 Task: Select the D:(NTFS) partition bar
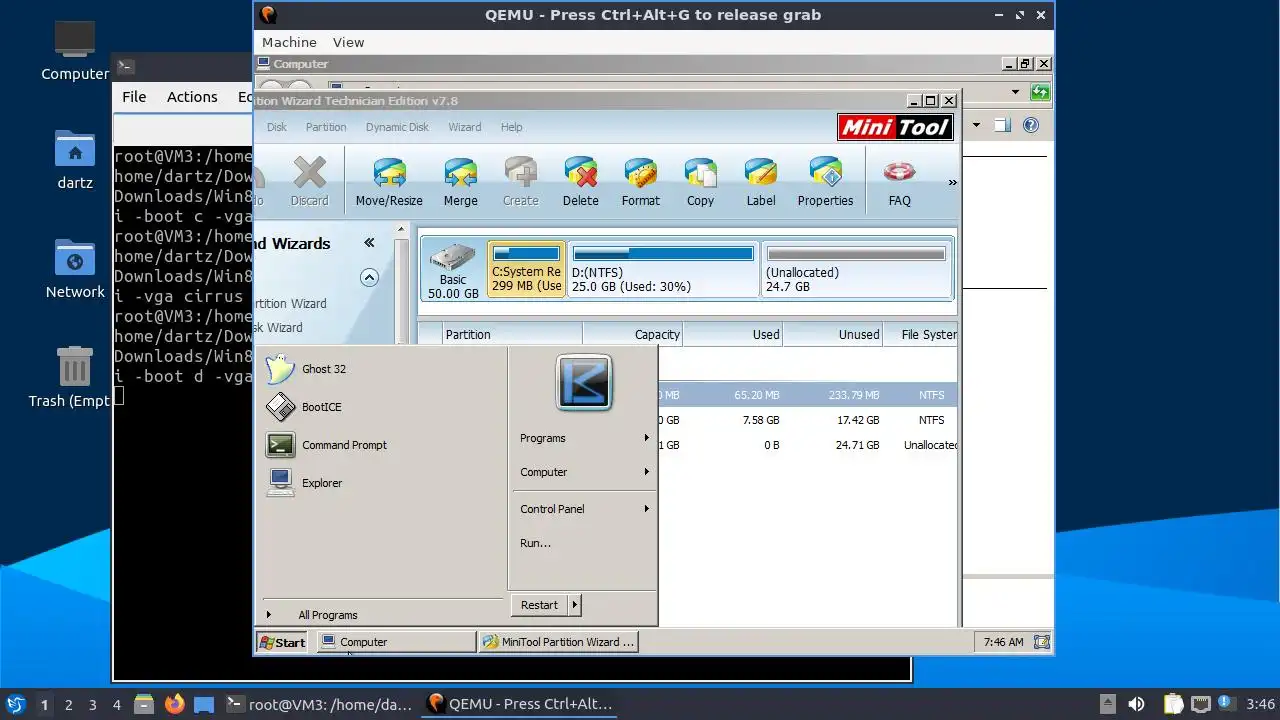662,270
